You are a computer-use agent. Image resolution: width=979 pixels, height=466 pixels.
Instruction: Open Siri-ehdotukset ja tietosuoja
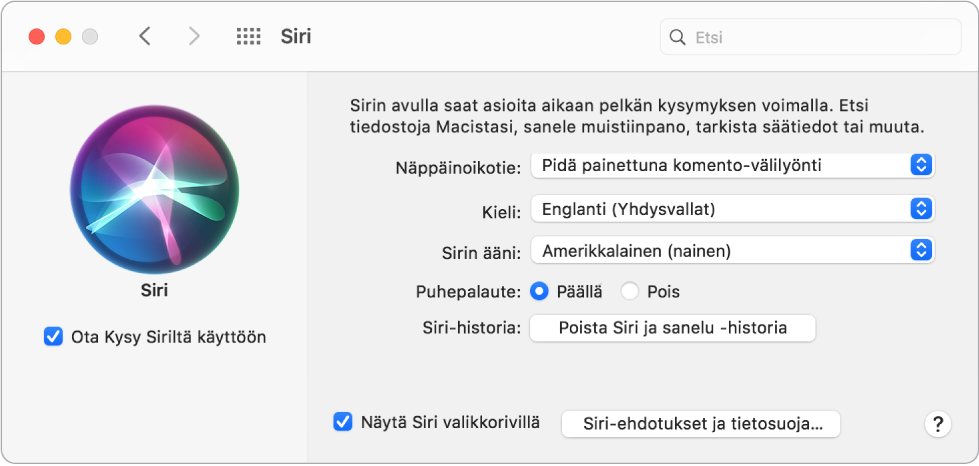click(701, 424)
